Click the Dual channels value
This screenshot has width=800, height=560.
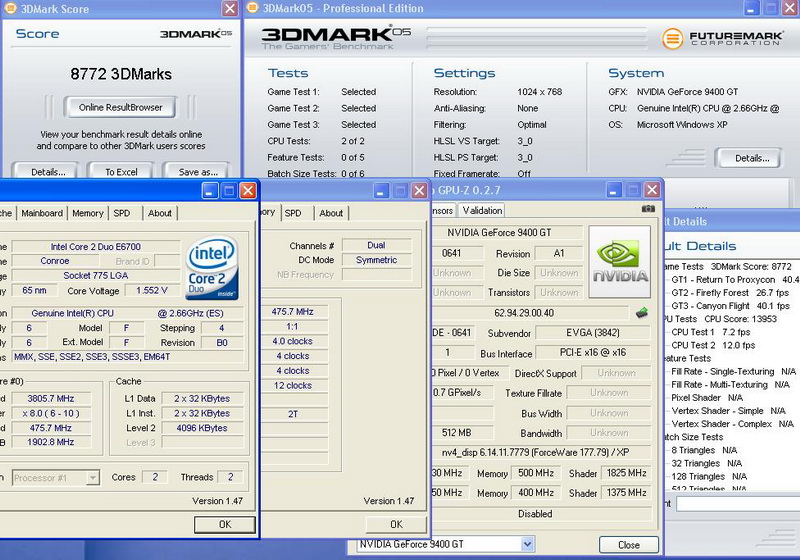point(376,245)
